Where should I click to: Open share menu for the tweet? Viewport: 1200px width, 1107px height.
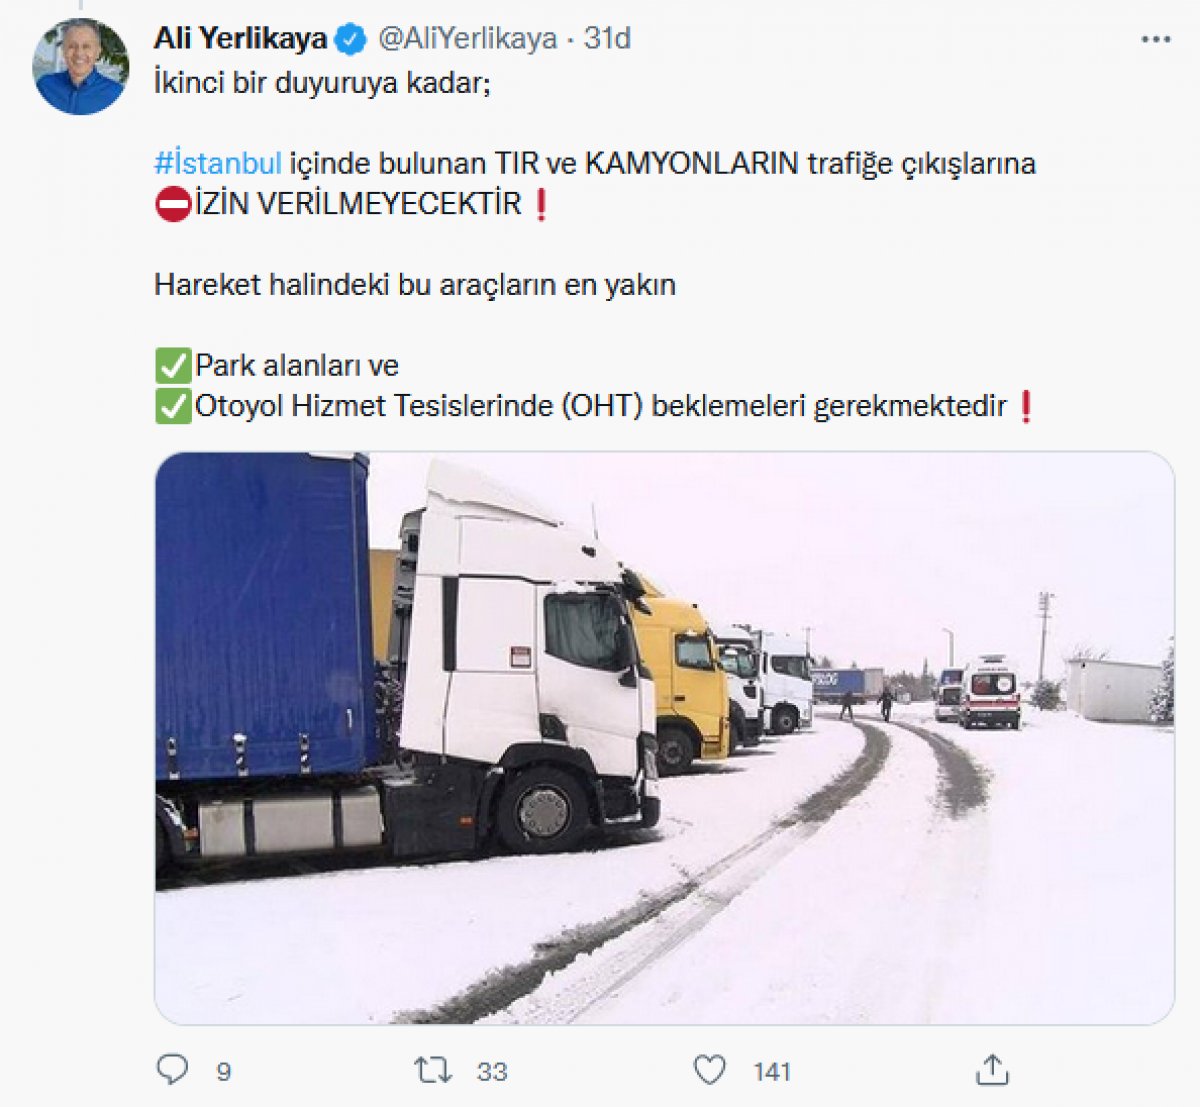pos(991,1070)
